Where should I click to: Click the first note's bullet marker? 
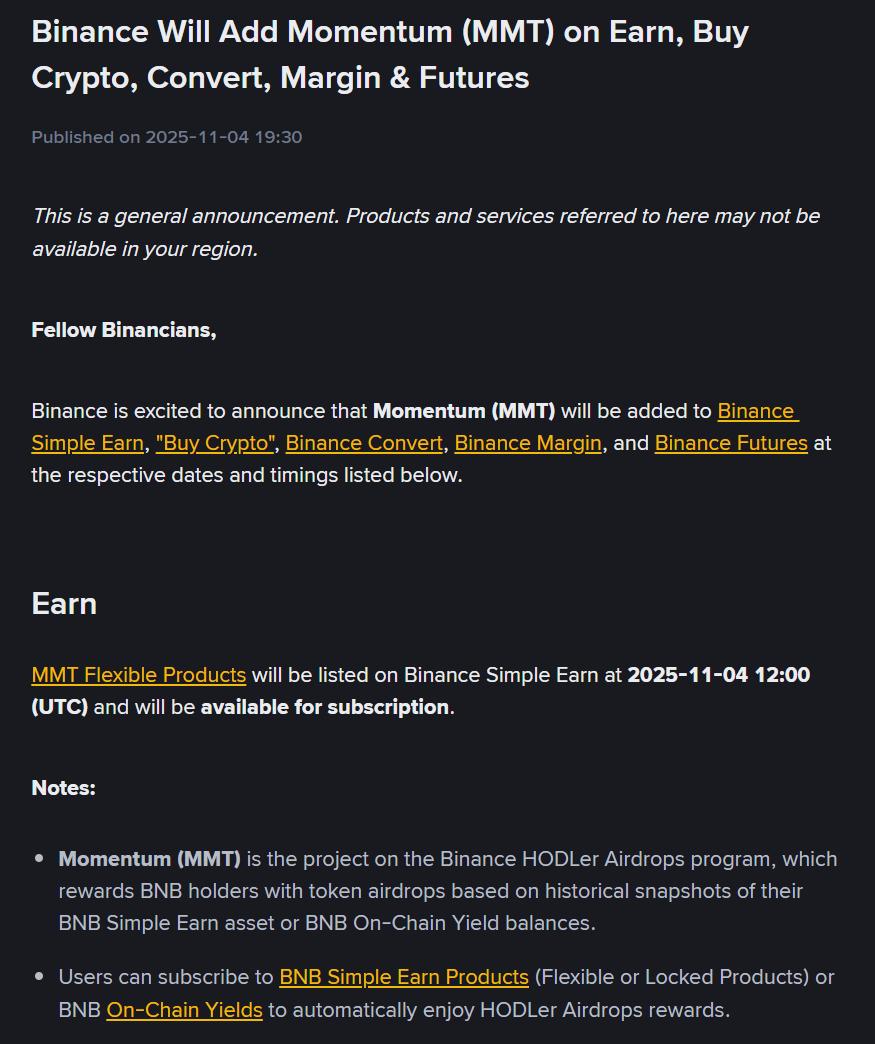click(39, 859)
